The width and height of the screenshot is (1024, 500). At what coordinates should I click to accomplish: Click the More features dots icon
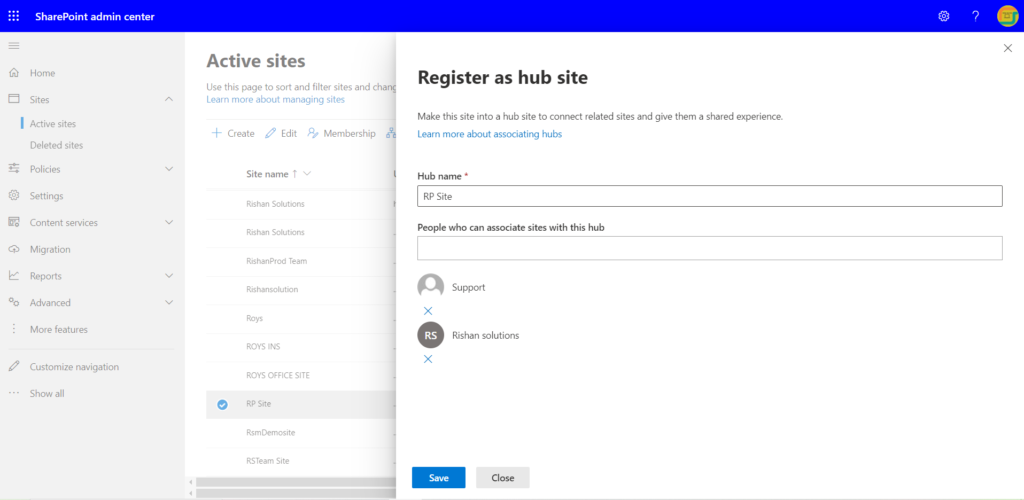pyautogui.click(x=14, y=330)
